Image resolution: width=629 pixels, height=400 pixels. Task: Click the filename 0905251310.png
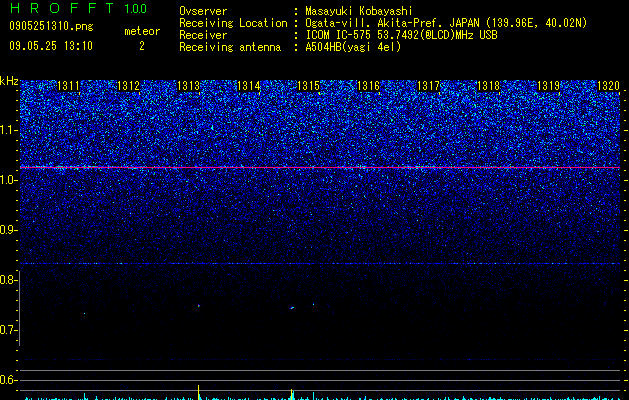[x=51, y=26]
